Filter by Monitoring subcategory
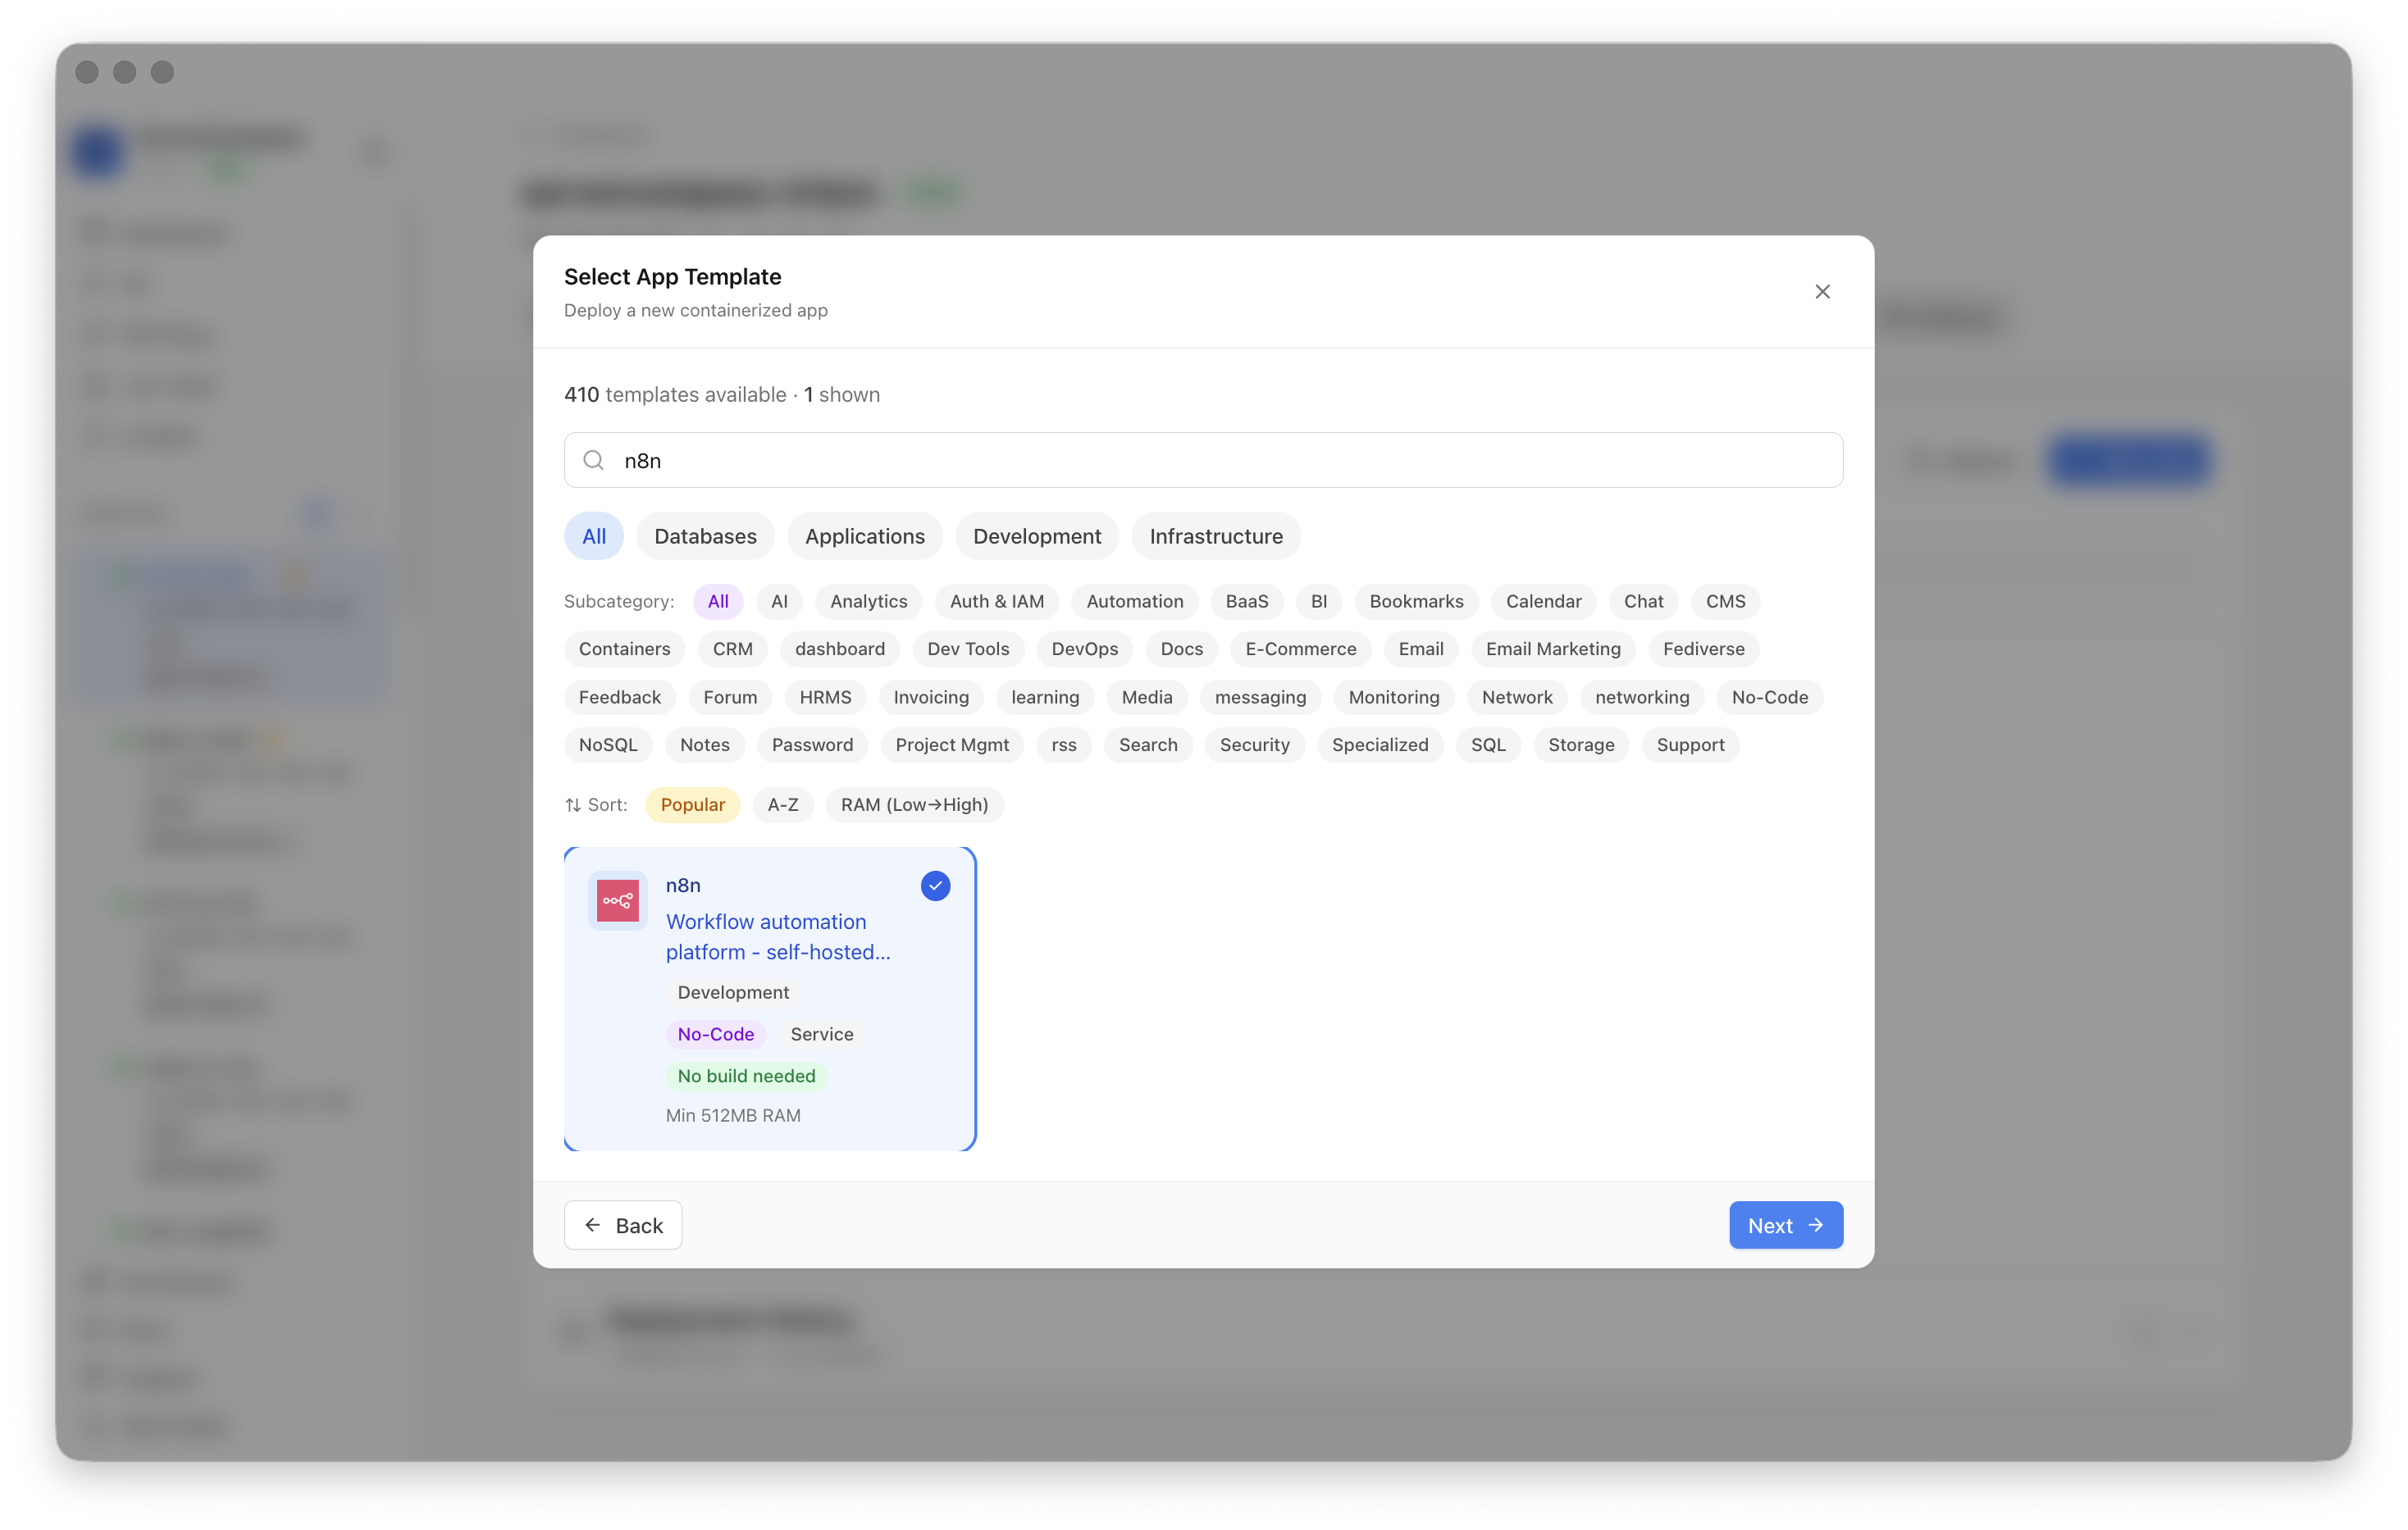2408x1530 pixels. tap(1393, 697)
